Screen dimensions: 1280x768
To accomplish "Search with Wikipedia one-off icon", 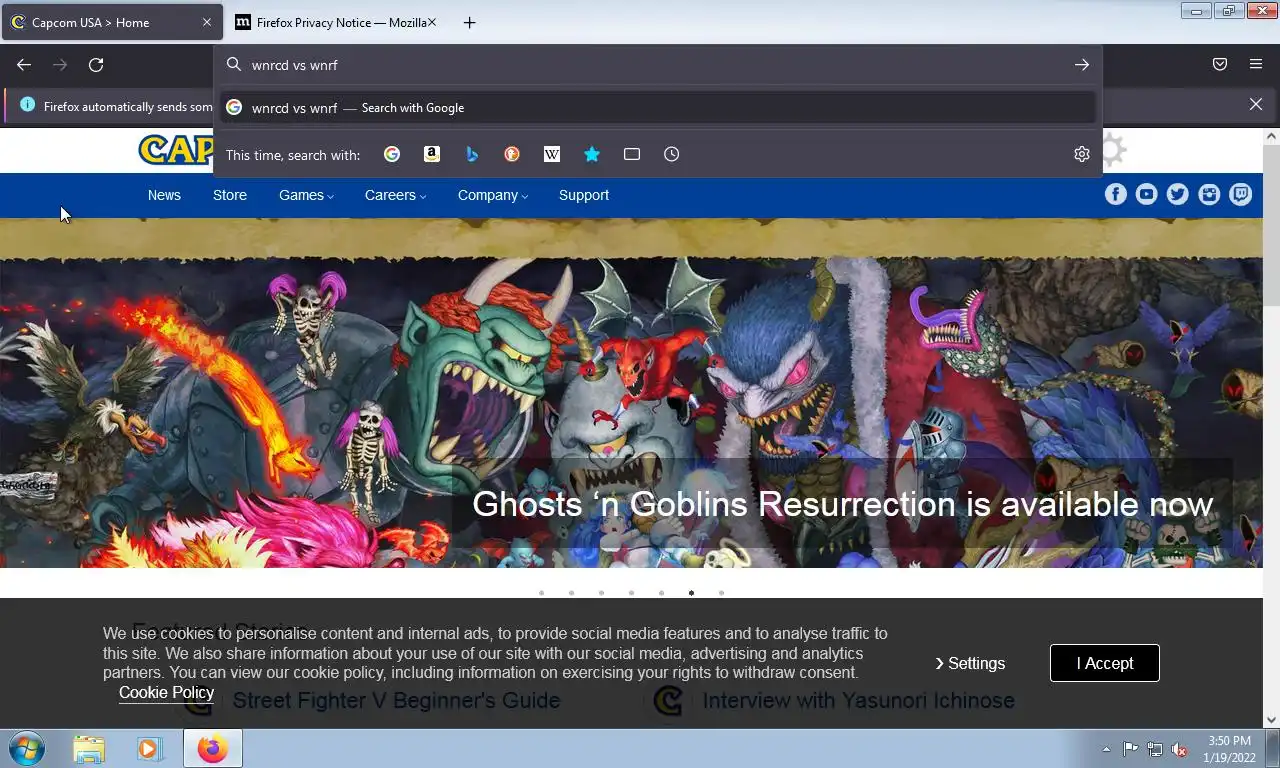I will (x=552, y=154).
